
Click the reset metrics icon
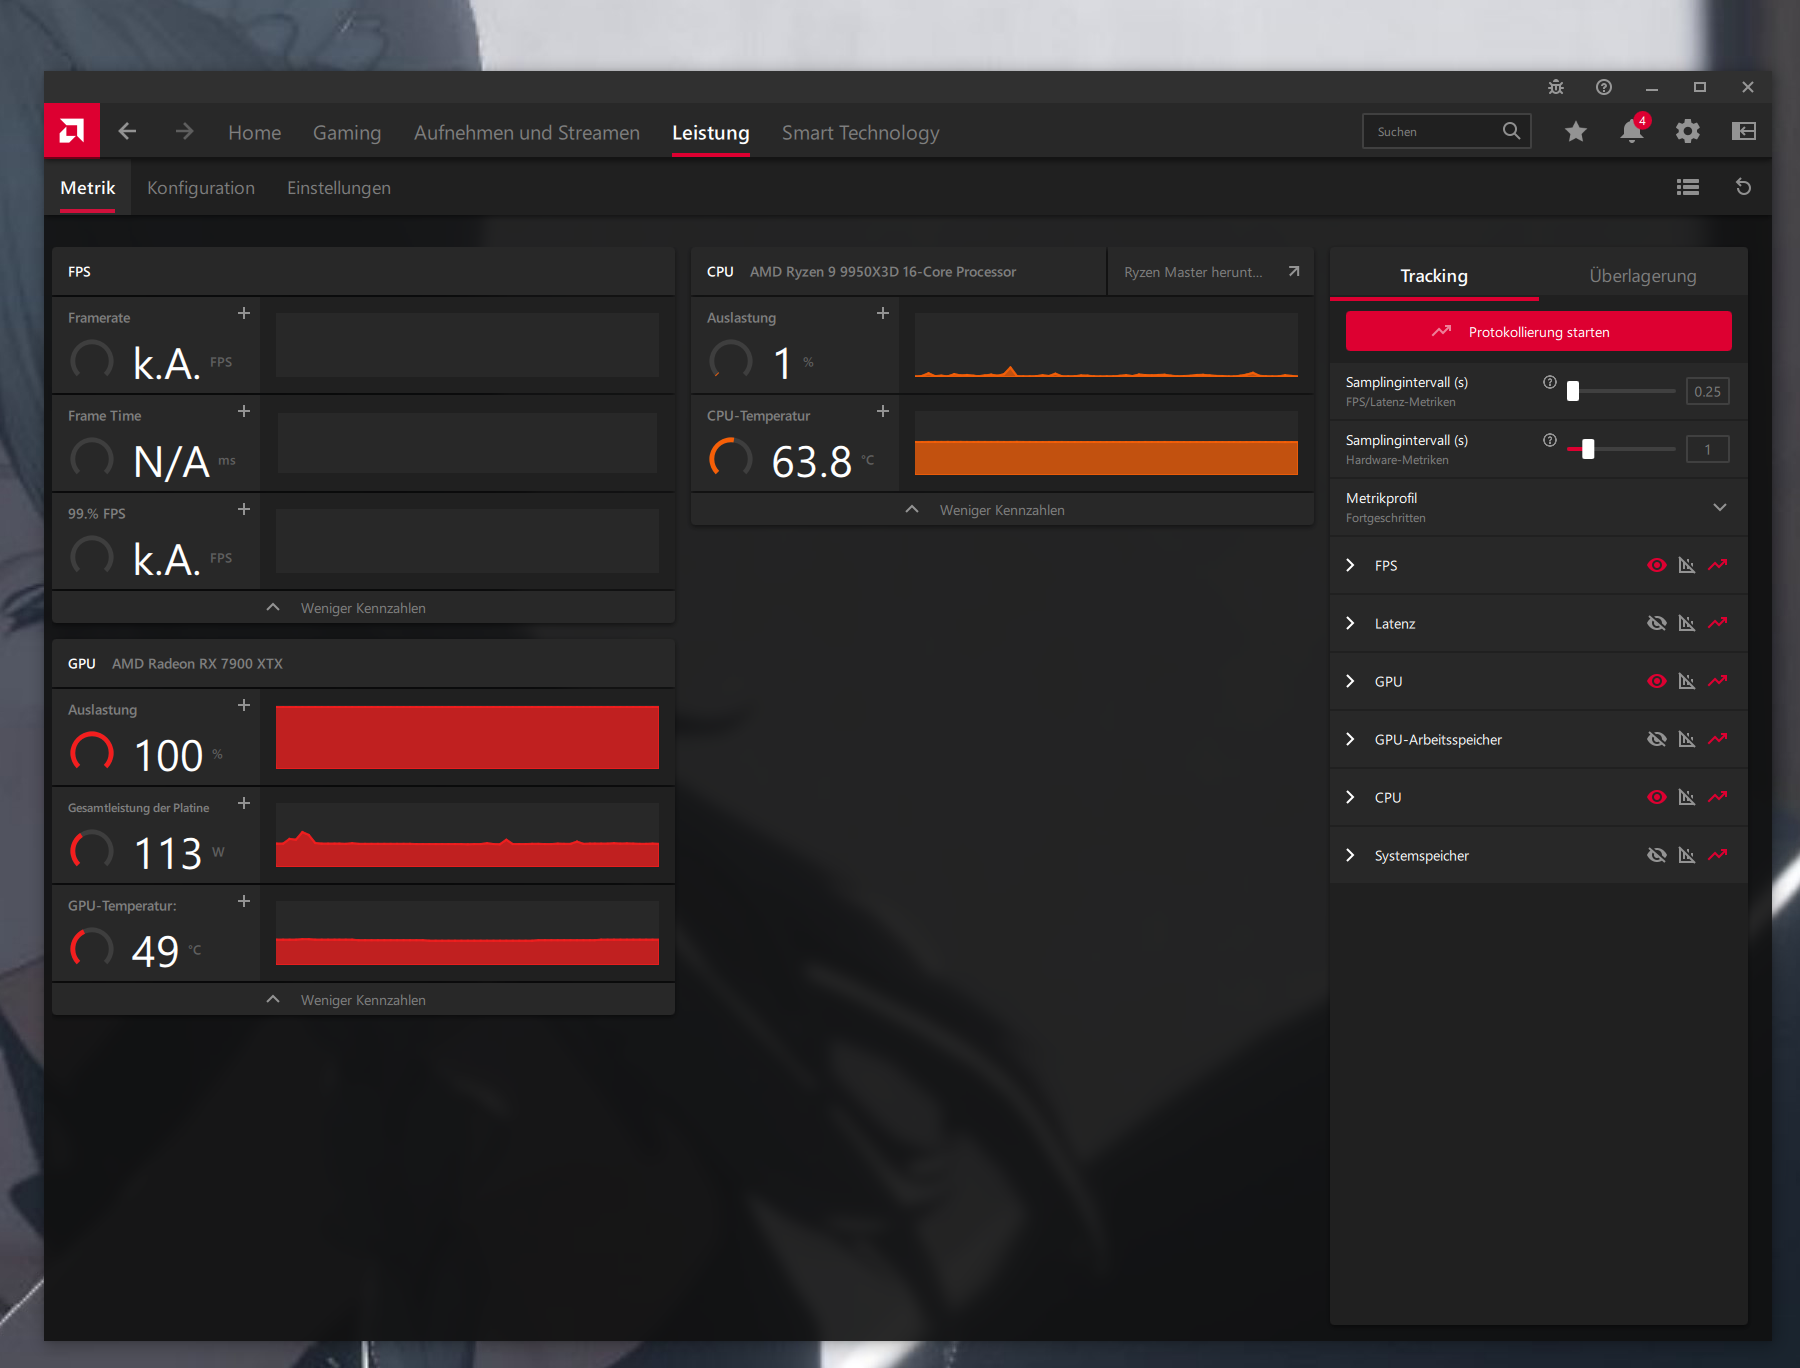pyautogui.click(x=1743, y=187)
